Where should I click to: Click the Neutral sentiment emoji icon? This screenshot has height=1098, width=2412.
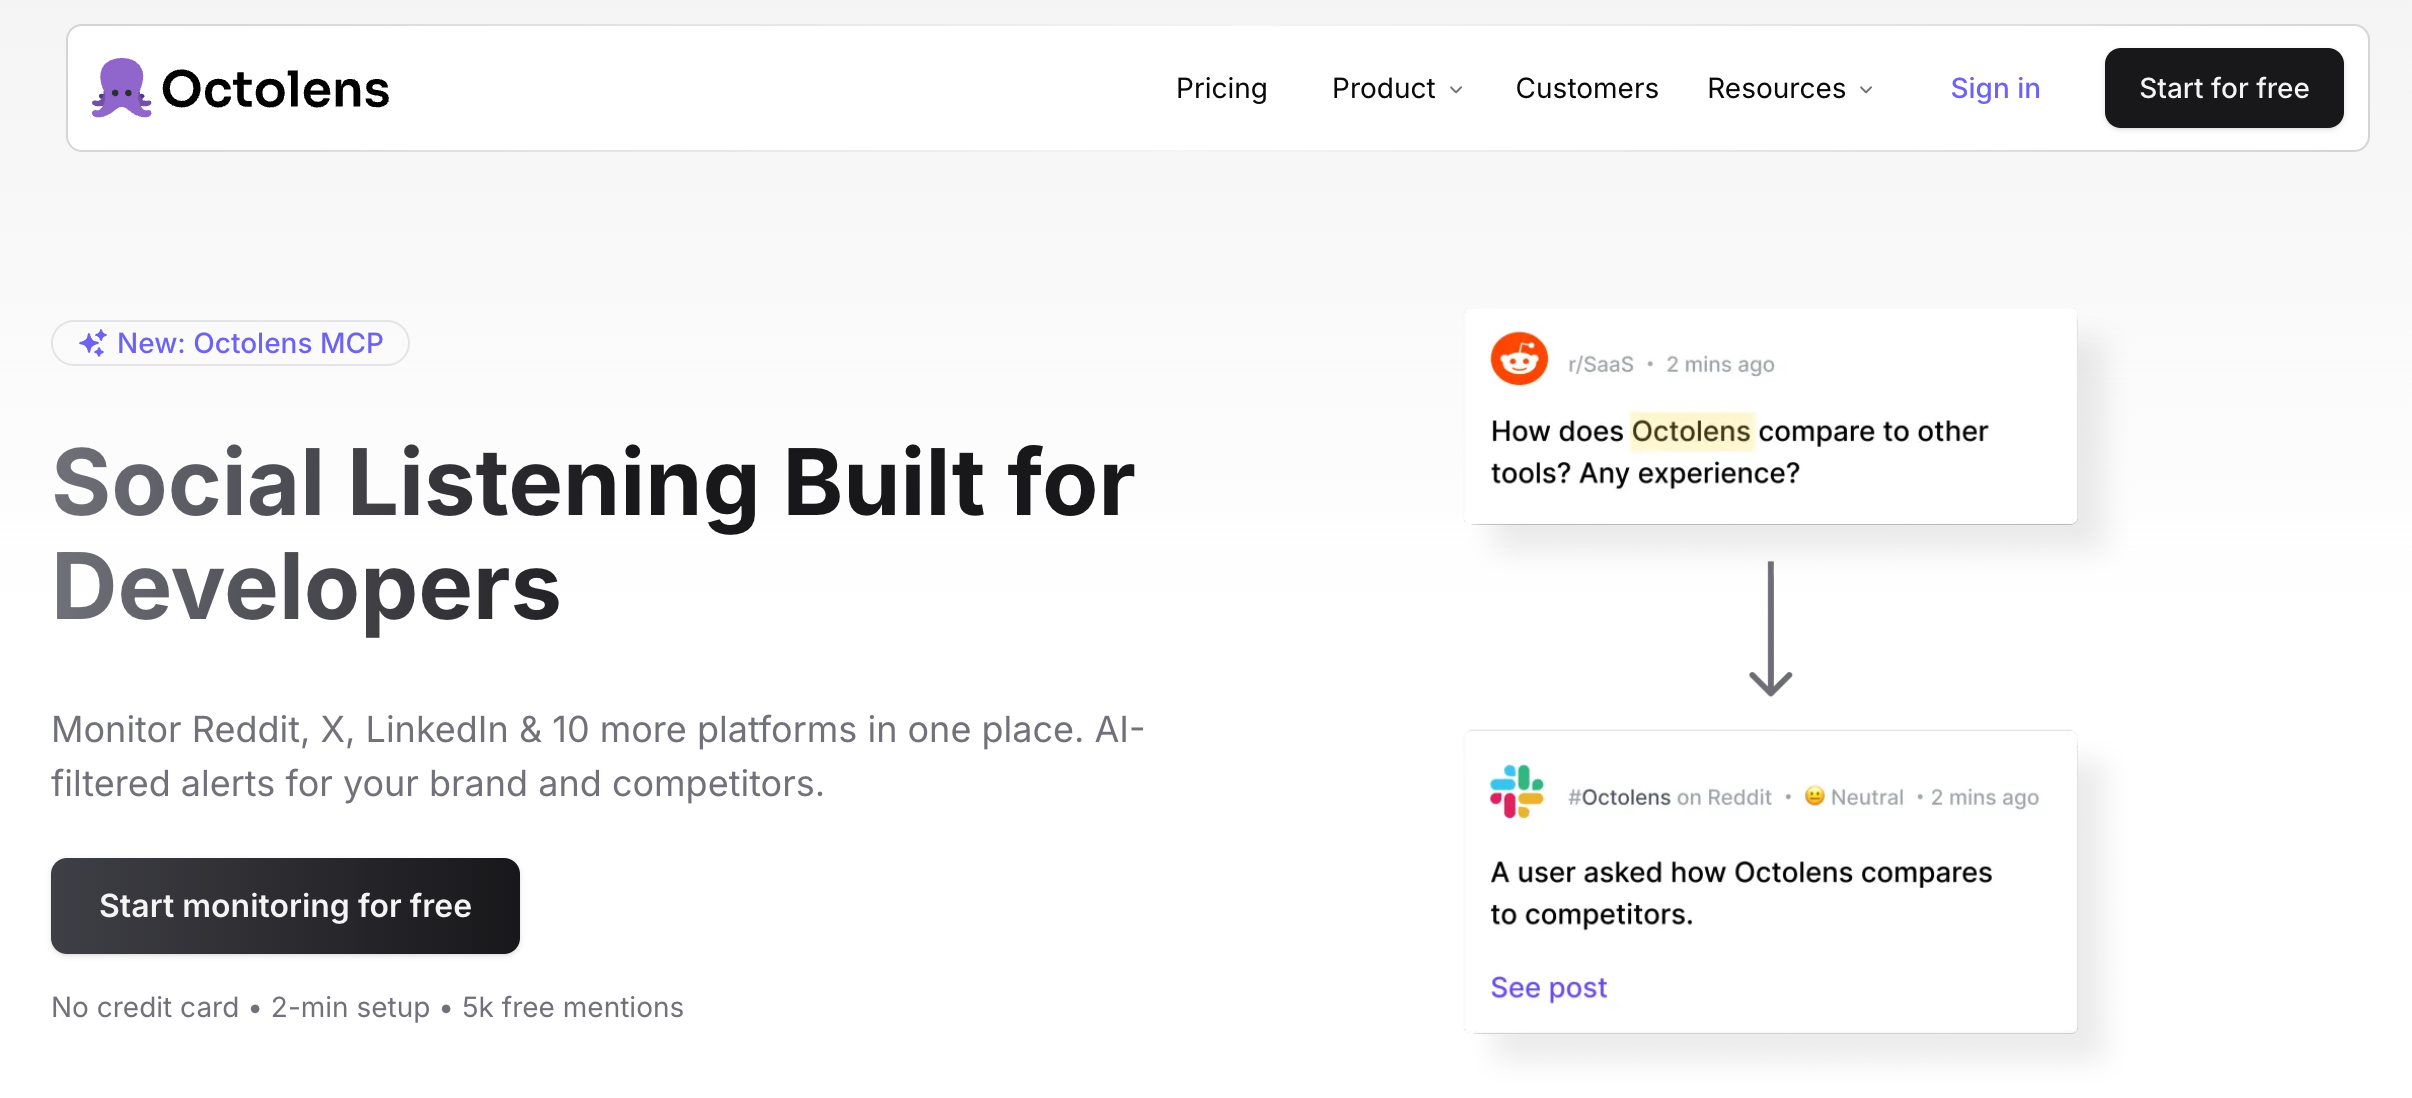[1814, 796]
